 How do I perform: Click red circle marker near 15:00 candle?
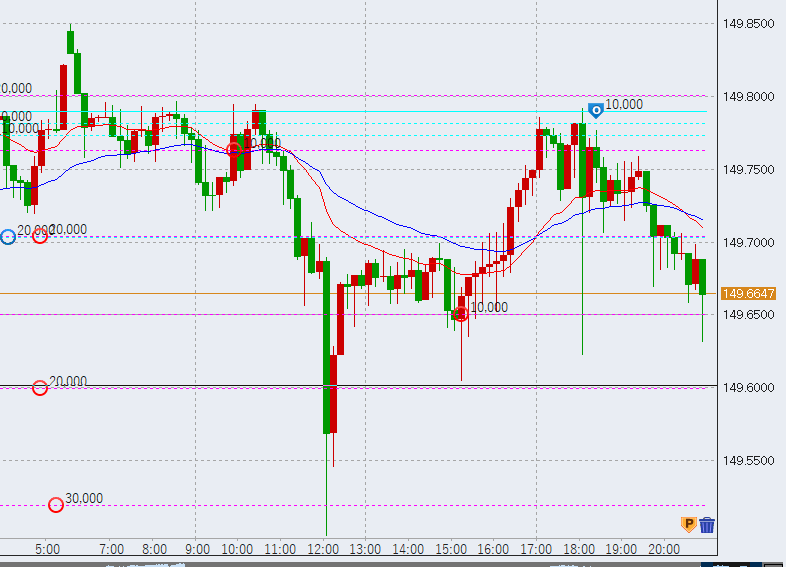[460, 314]
